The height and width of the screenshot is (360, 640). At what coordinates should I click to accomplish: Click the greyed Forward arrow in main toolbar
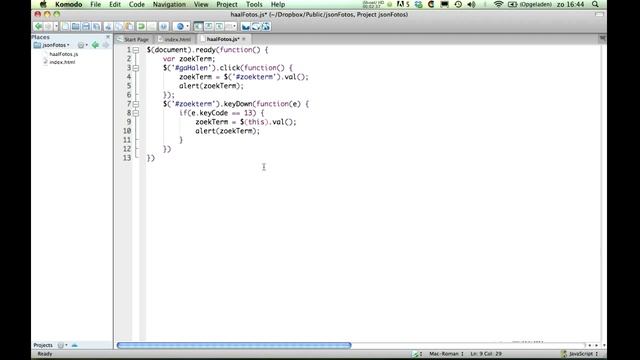(48, 27)
